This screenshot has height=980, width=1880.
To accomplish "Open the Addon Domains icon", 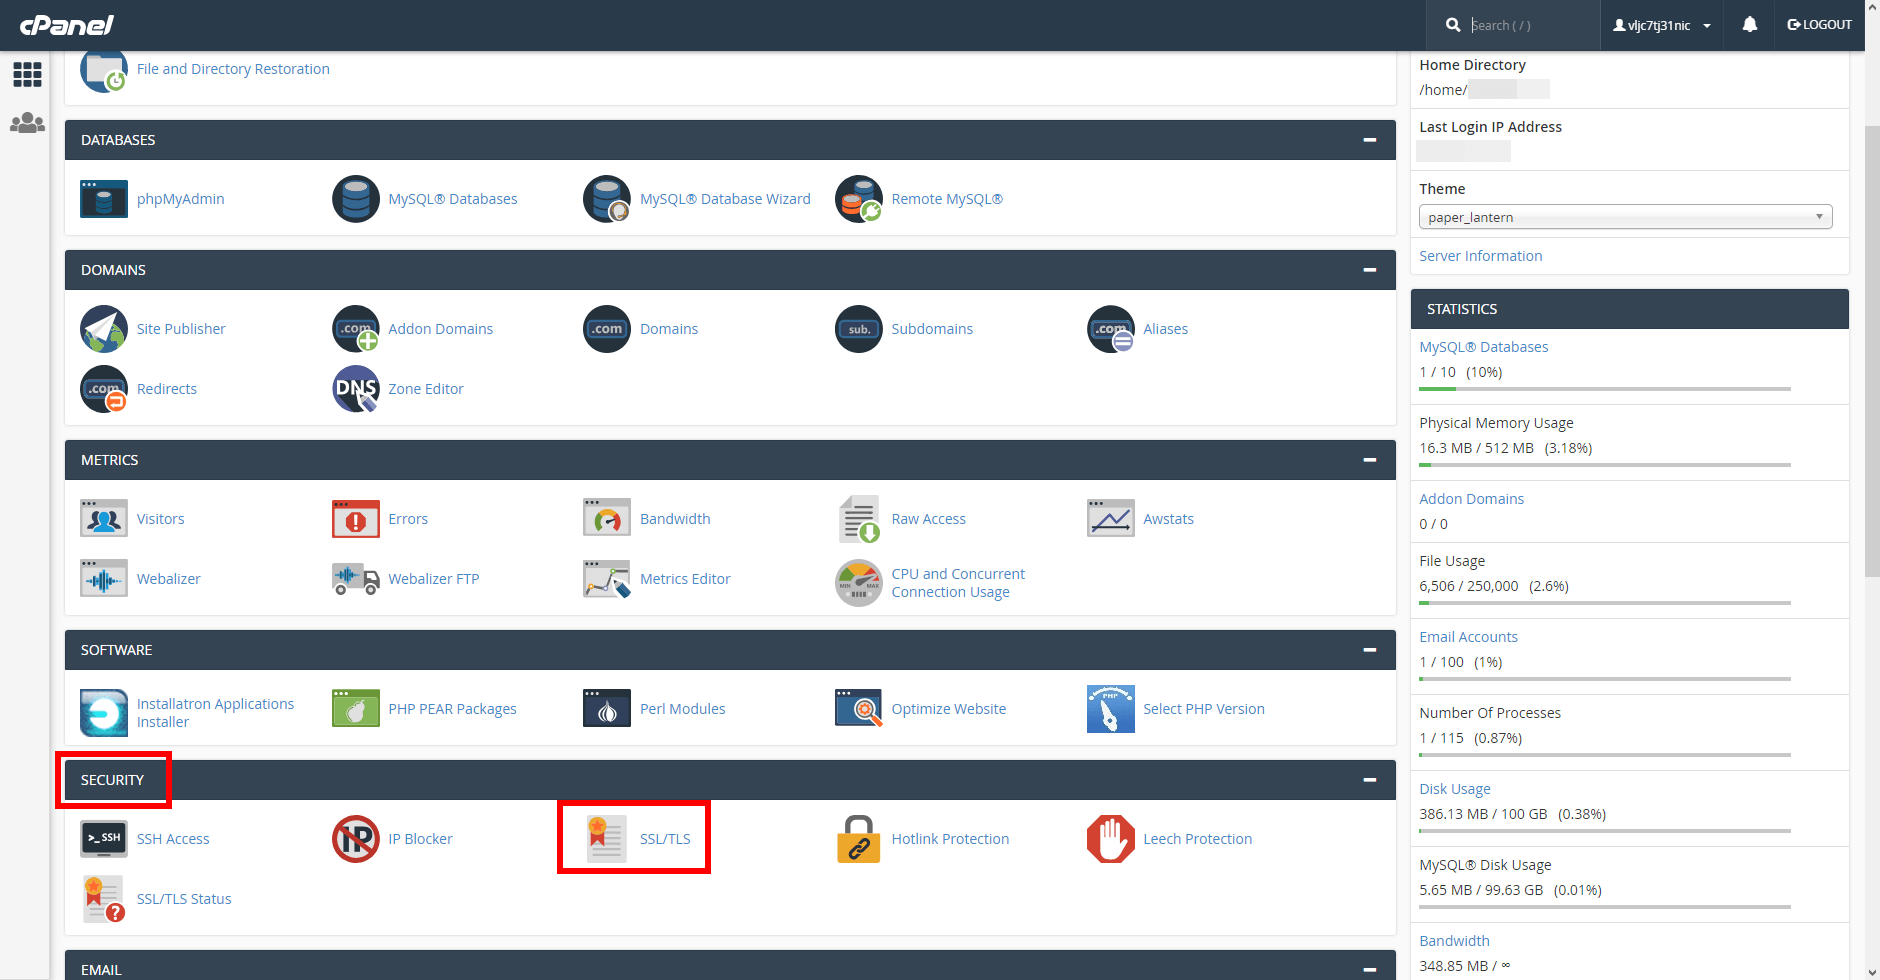I will 356,329.
